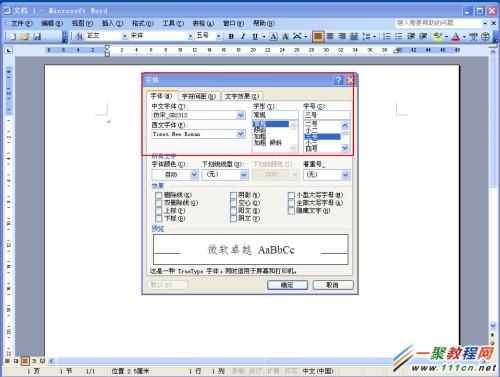Click the Center align toolbar icon

coord(330,36)
